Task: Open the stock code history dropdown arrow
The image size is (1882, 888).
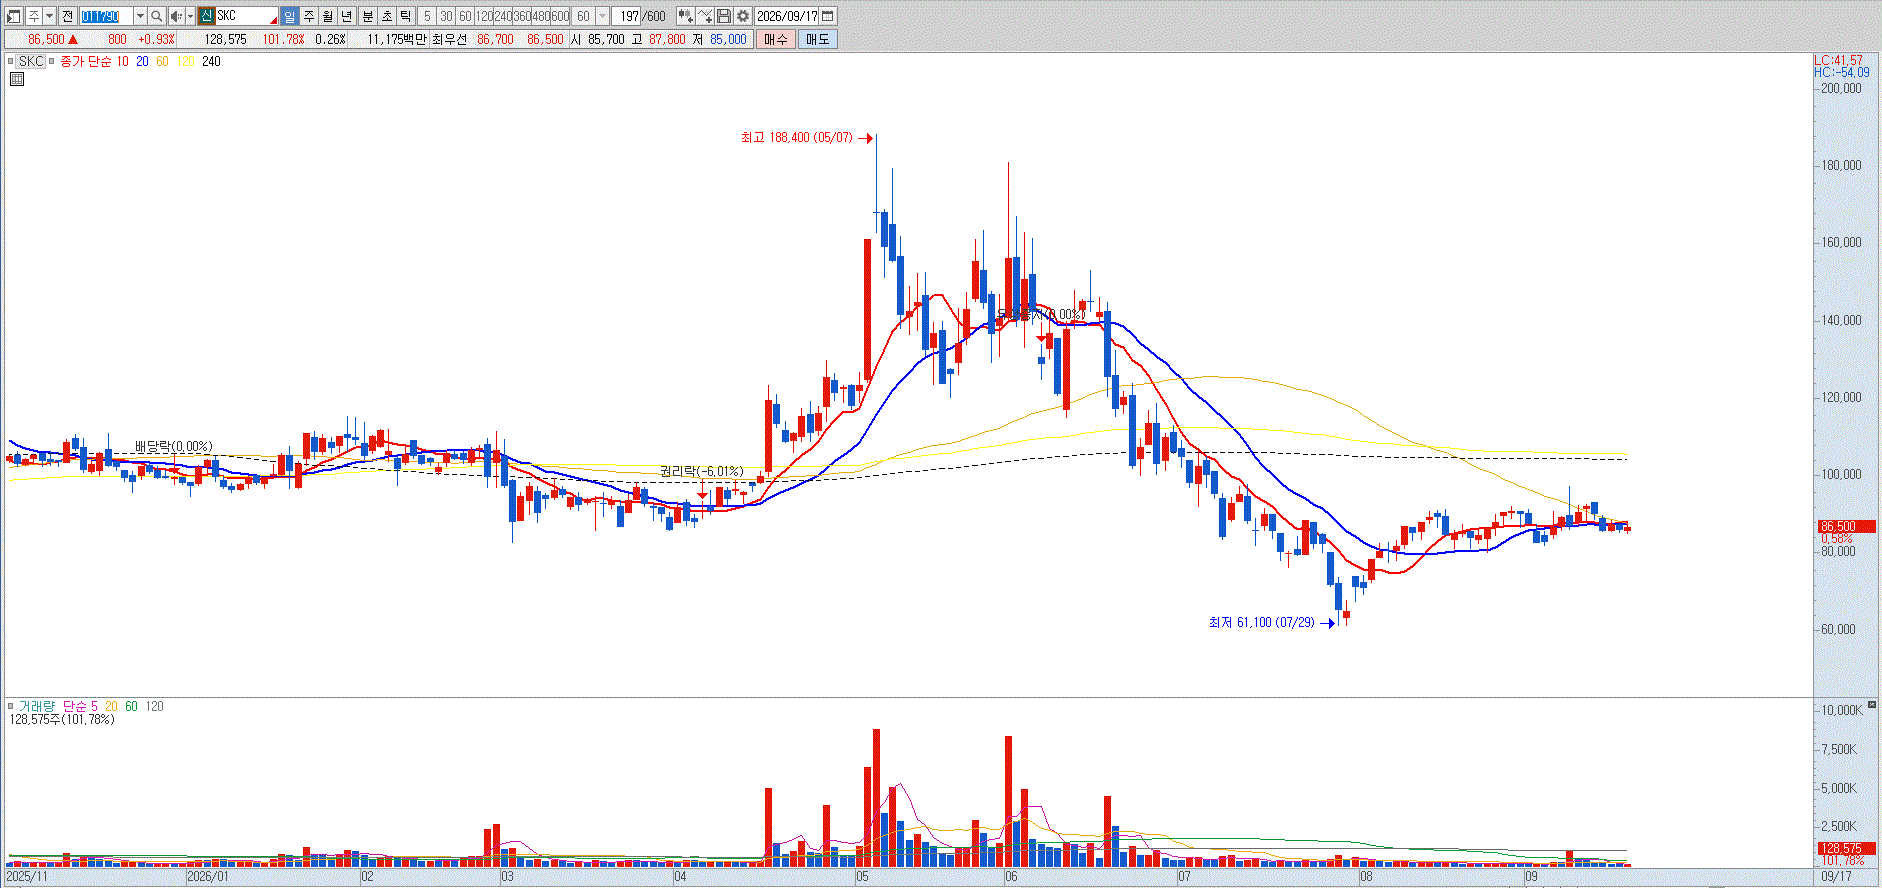Action: pos(140,16)
